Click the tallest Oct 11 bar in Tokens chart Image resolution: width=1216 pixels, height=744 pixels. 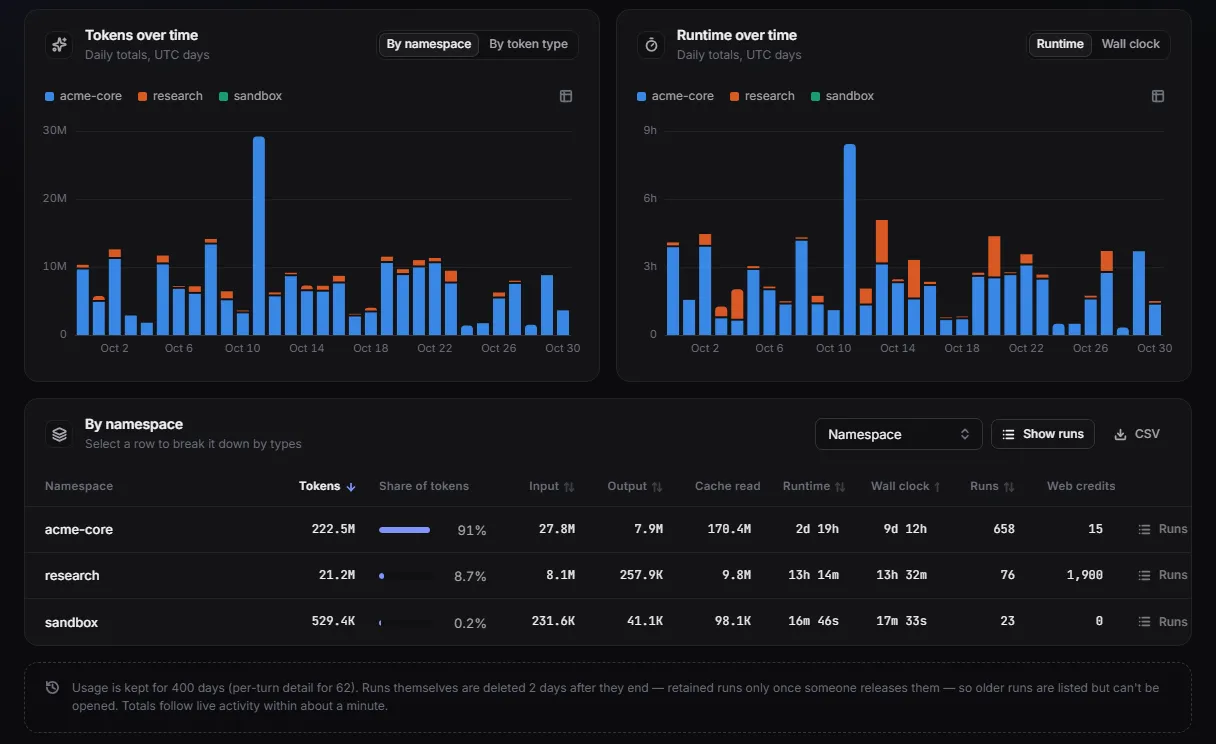[259, 235]
